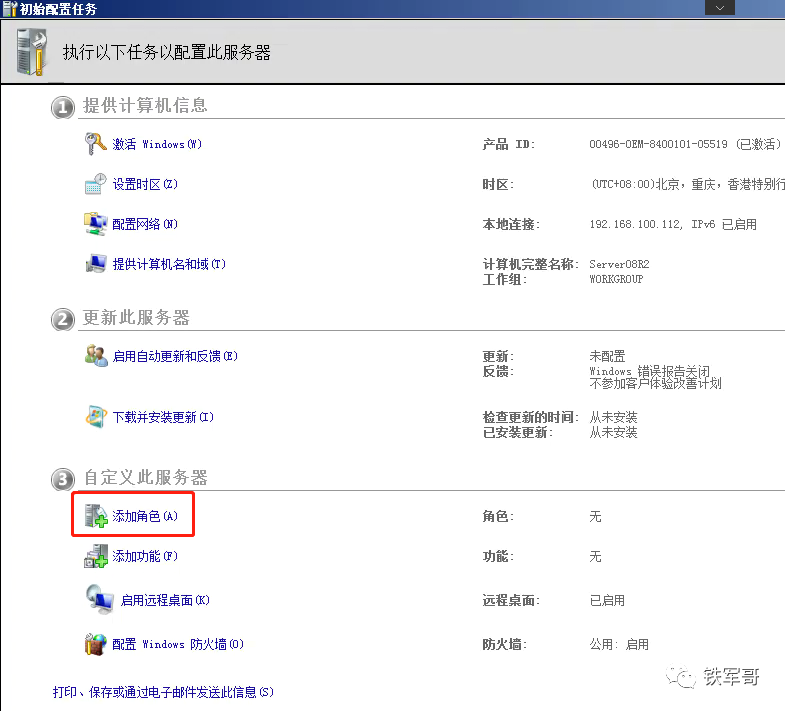
Task: Click the 初始配置任务 title bar window icon
Action: click(9, 8)
